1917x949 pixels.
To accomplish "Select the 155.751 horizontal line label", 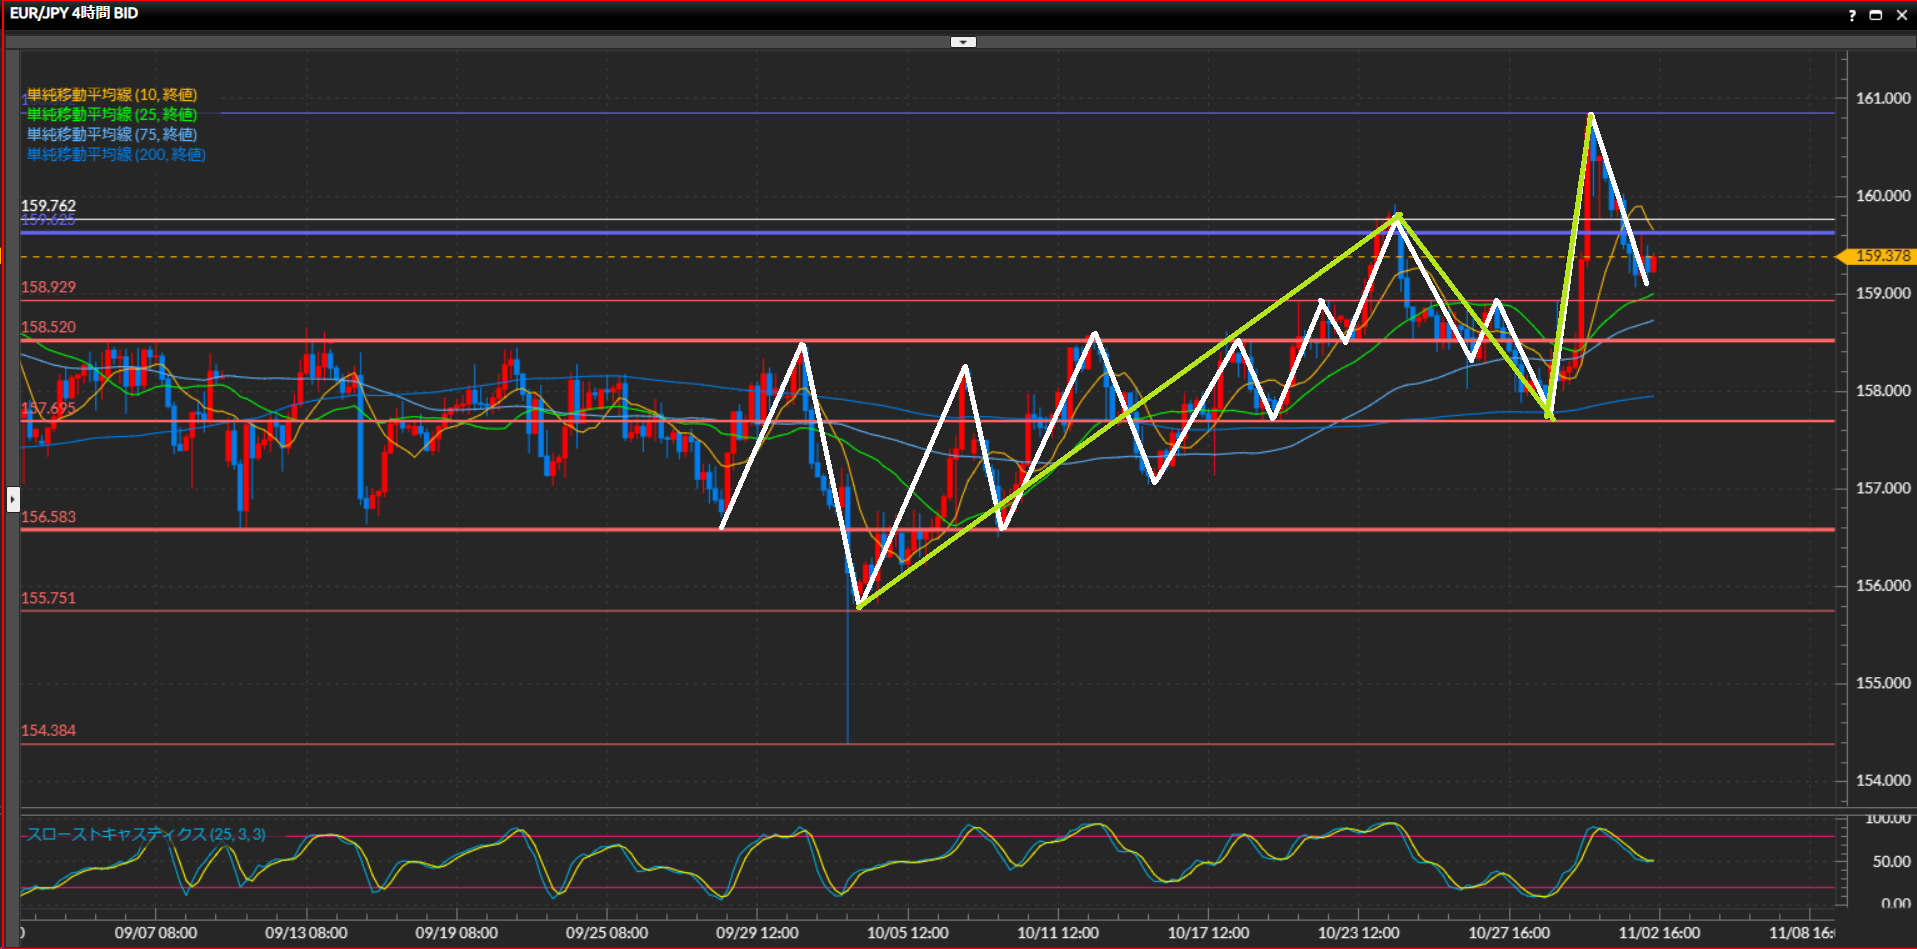I will point(48,598).
